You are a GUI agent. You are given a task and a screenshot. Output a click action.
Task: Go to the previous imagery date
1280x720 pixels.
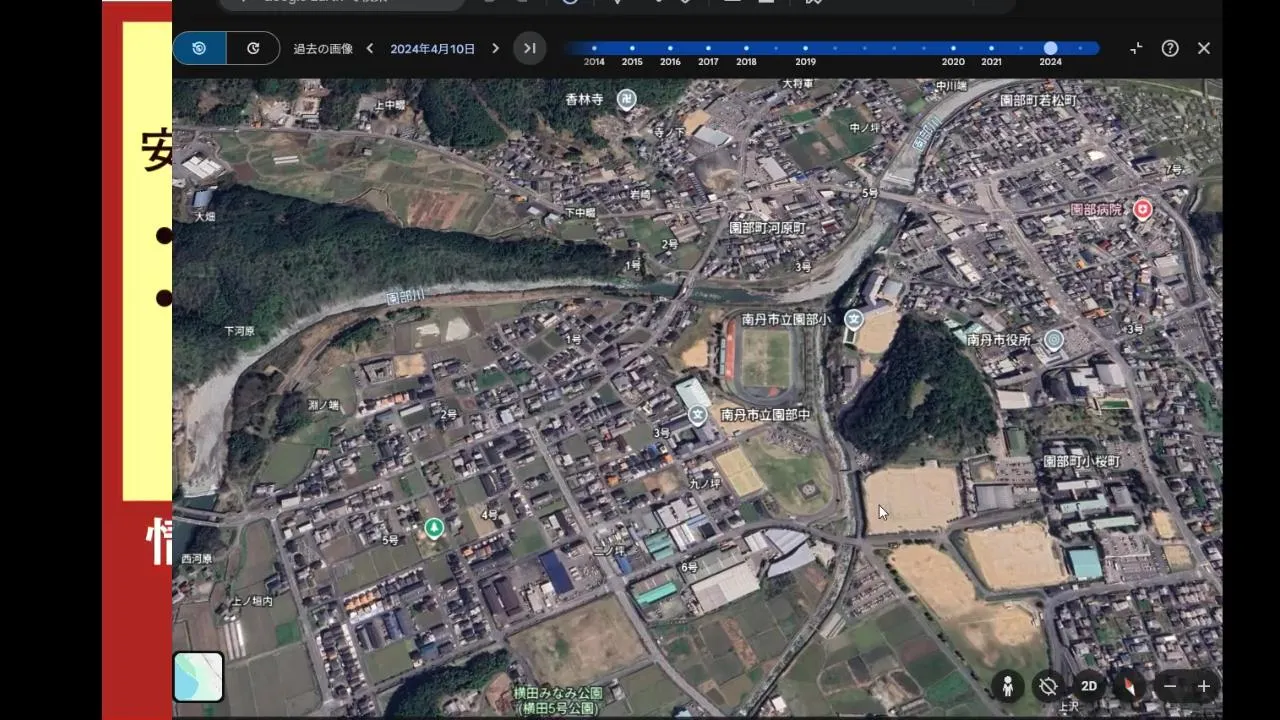[370, 48]
